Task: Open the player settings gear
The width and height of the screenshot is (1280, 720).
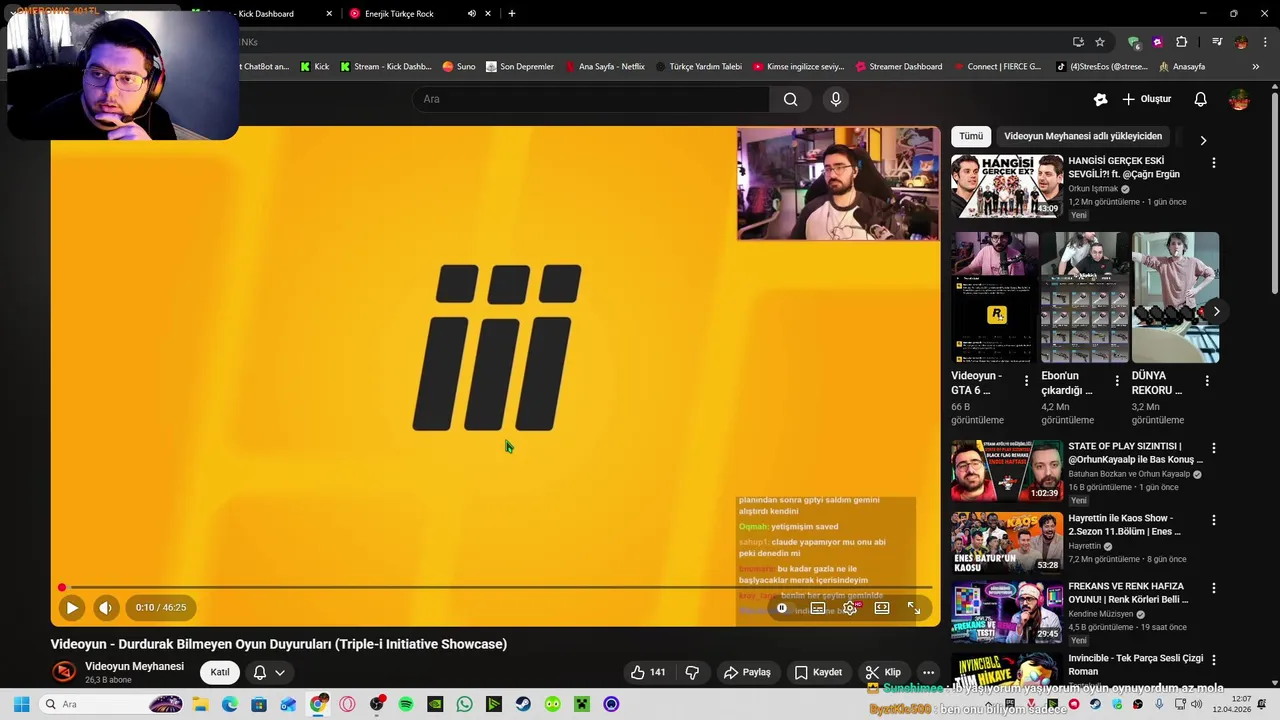Action: point(850,608)
